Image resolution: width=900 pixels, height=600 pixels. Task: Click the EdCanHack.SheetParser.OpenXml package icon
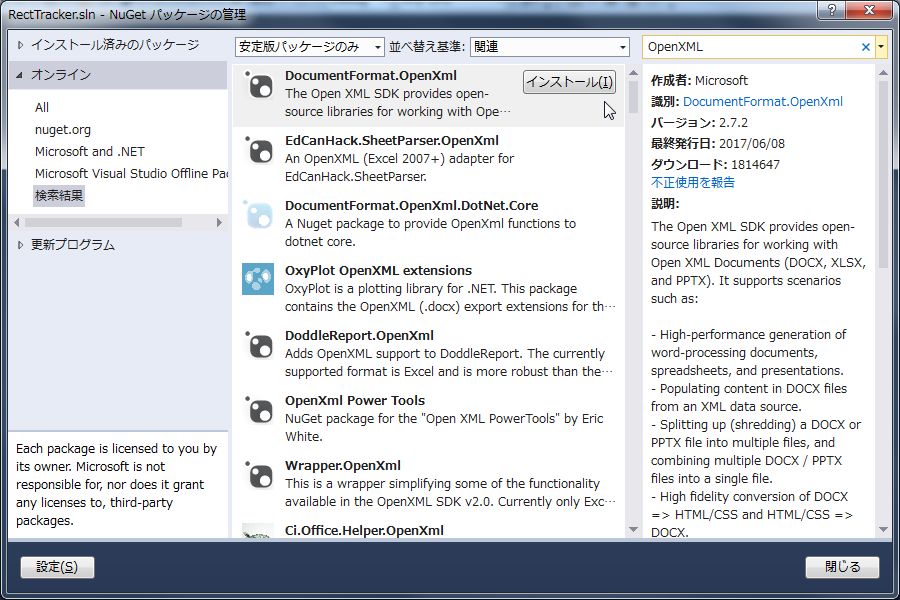pos(258,150)
